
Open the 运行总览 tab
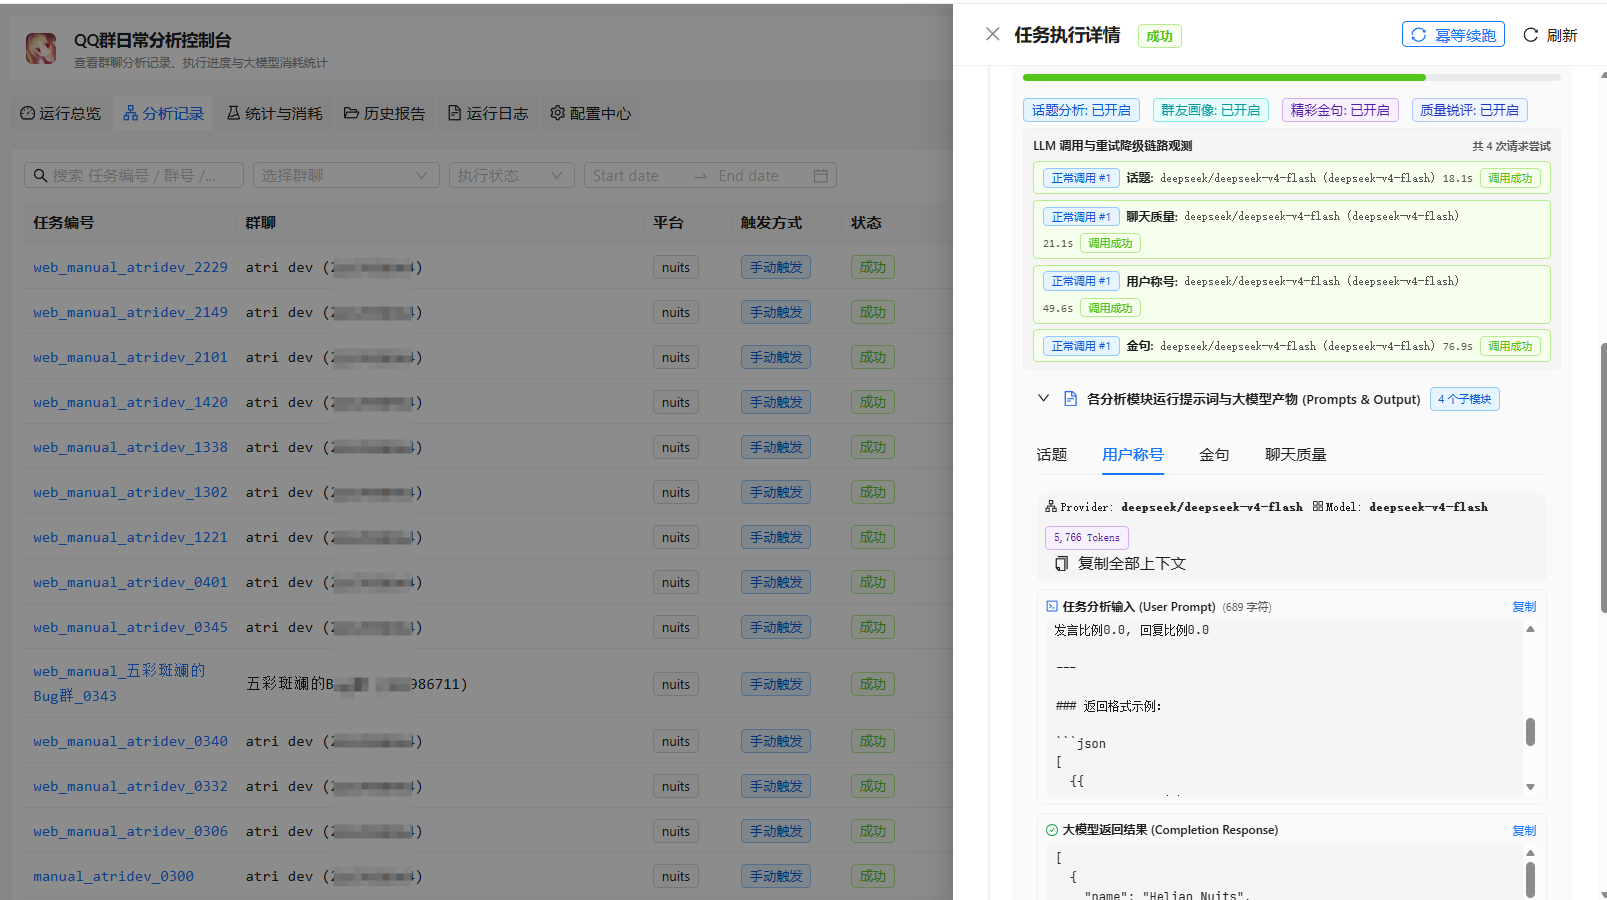tap(61, 113)
